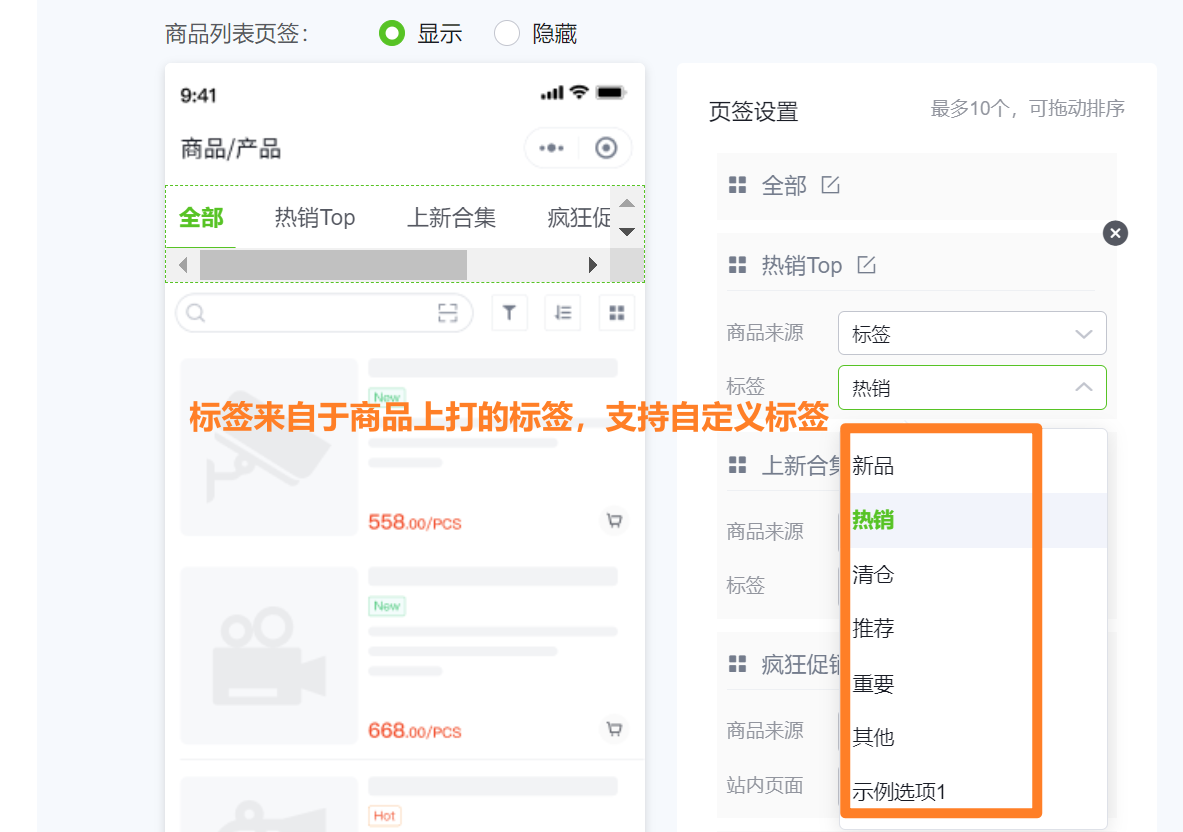The width and height of the screenshot is (1183, 832).
Task: Open the security camera product thumbnail
Action: click(269, 447)
